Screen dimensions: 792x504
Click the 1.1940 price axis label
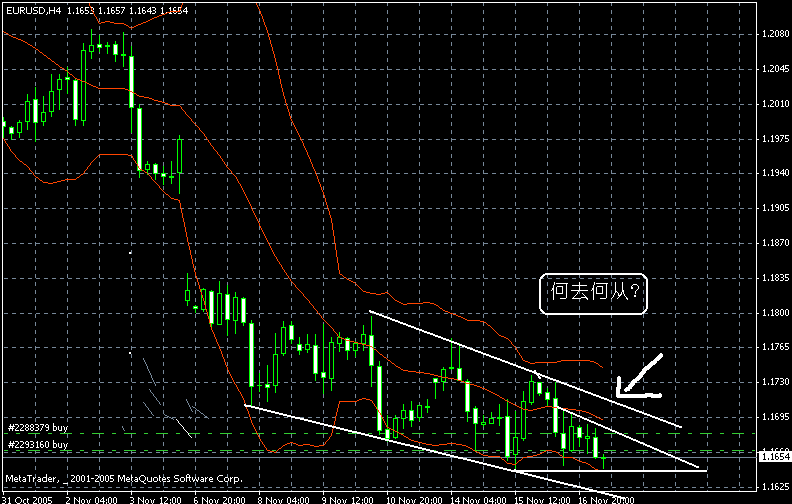(775, 173)
